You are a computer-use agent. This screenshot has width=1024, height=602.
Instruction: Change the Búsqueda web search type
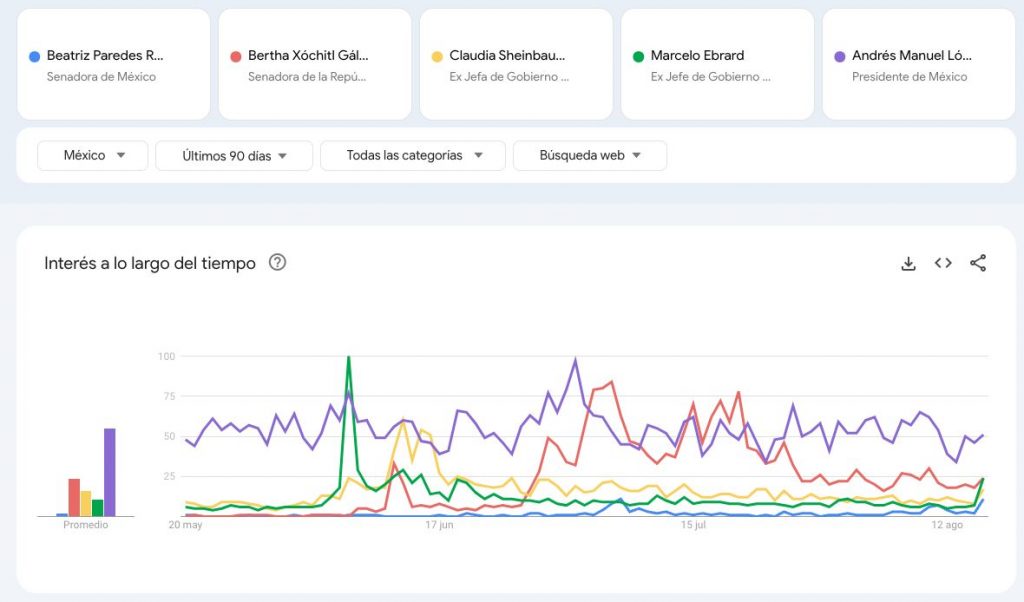click(589, 156)
